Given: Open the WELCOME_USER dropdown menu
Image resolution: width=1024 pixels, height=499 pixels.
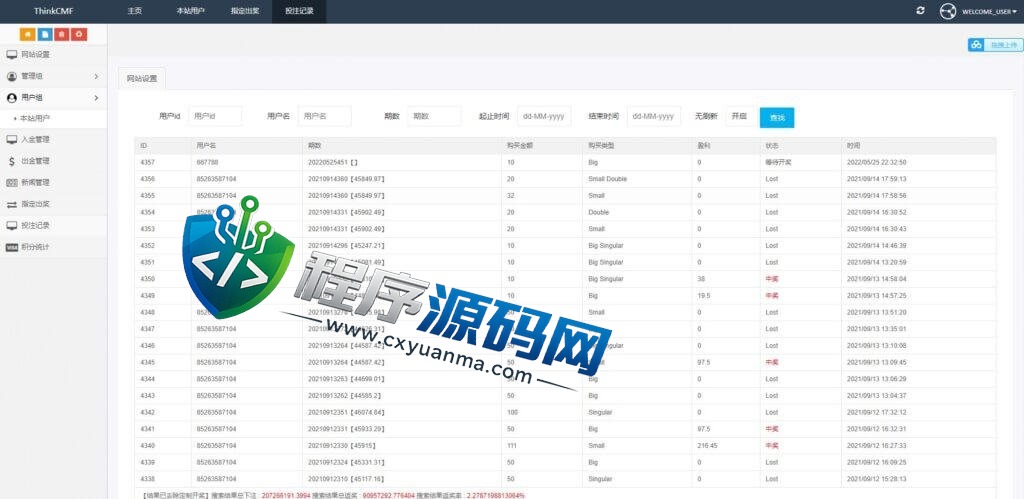Looking at the screenshot, I should (x=989, y=12).
